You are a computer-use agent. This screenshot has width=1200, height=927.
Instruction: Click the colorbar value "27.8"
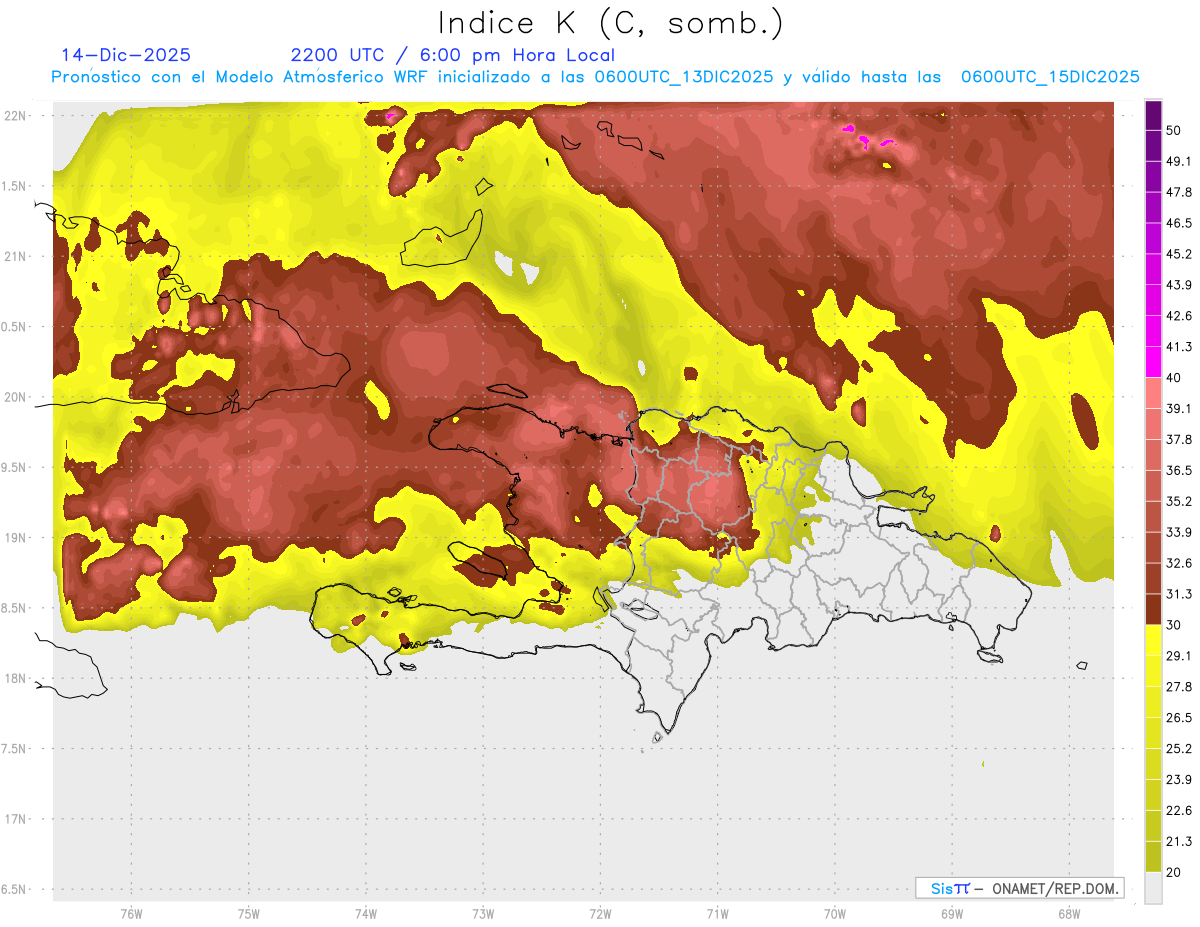click(1179, 687)
